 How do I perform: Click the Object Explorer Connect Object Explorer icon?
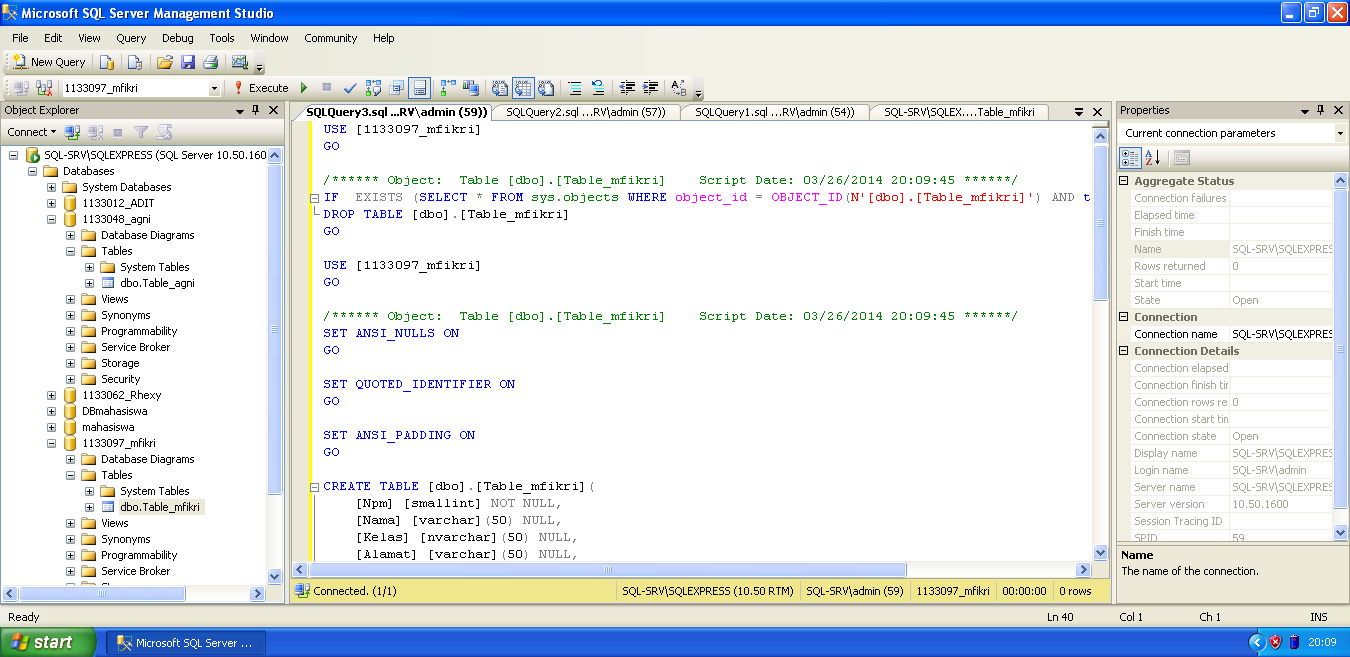[72, 132]
